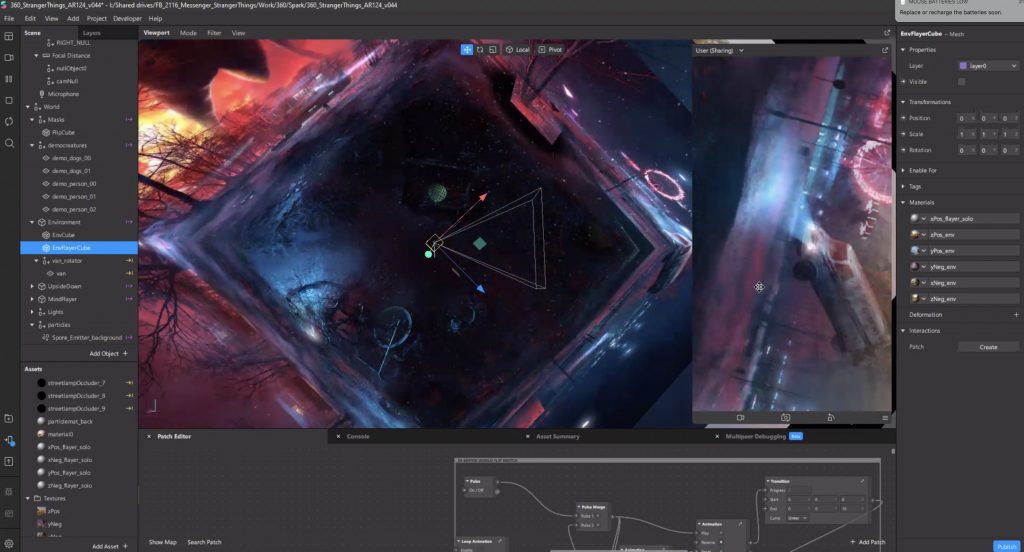Pop out the viewport with top-right icon
The height and width of the screenshot is (552, 1024).
pos(887,33)
